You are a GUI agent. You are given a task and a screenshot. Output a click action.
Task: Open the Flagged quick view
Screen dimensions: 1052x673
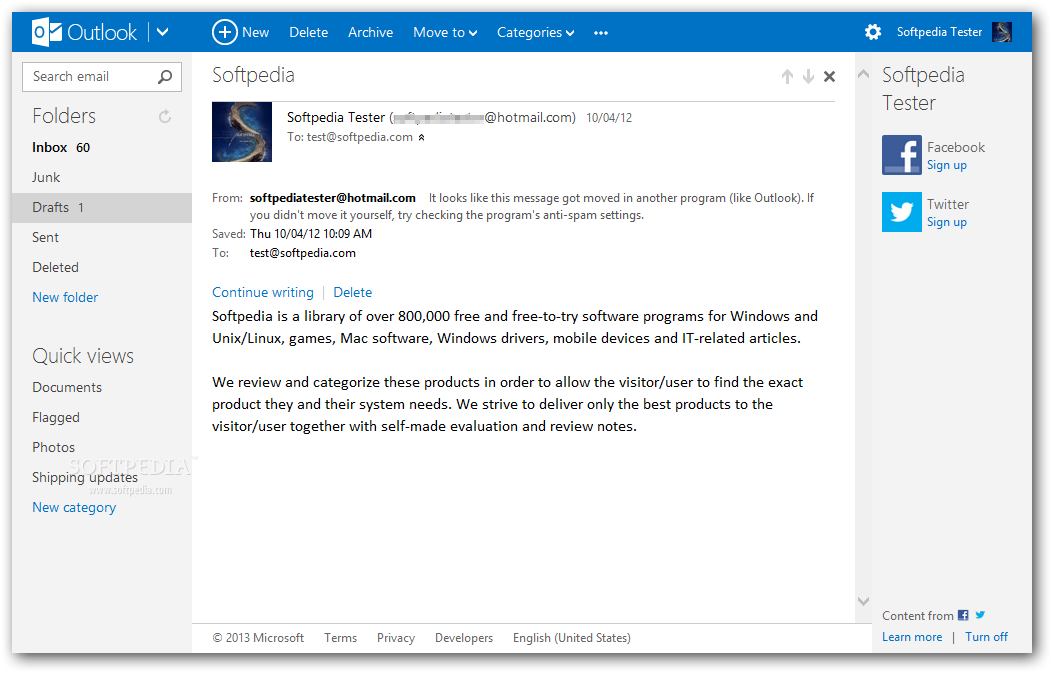click(x=56, y=417)
